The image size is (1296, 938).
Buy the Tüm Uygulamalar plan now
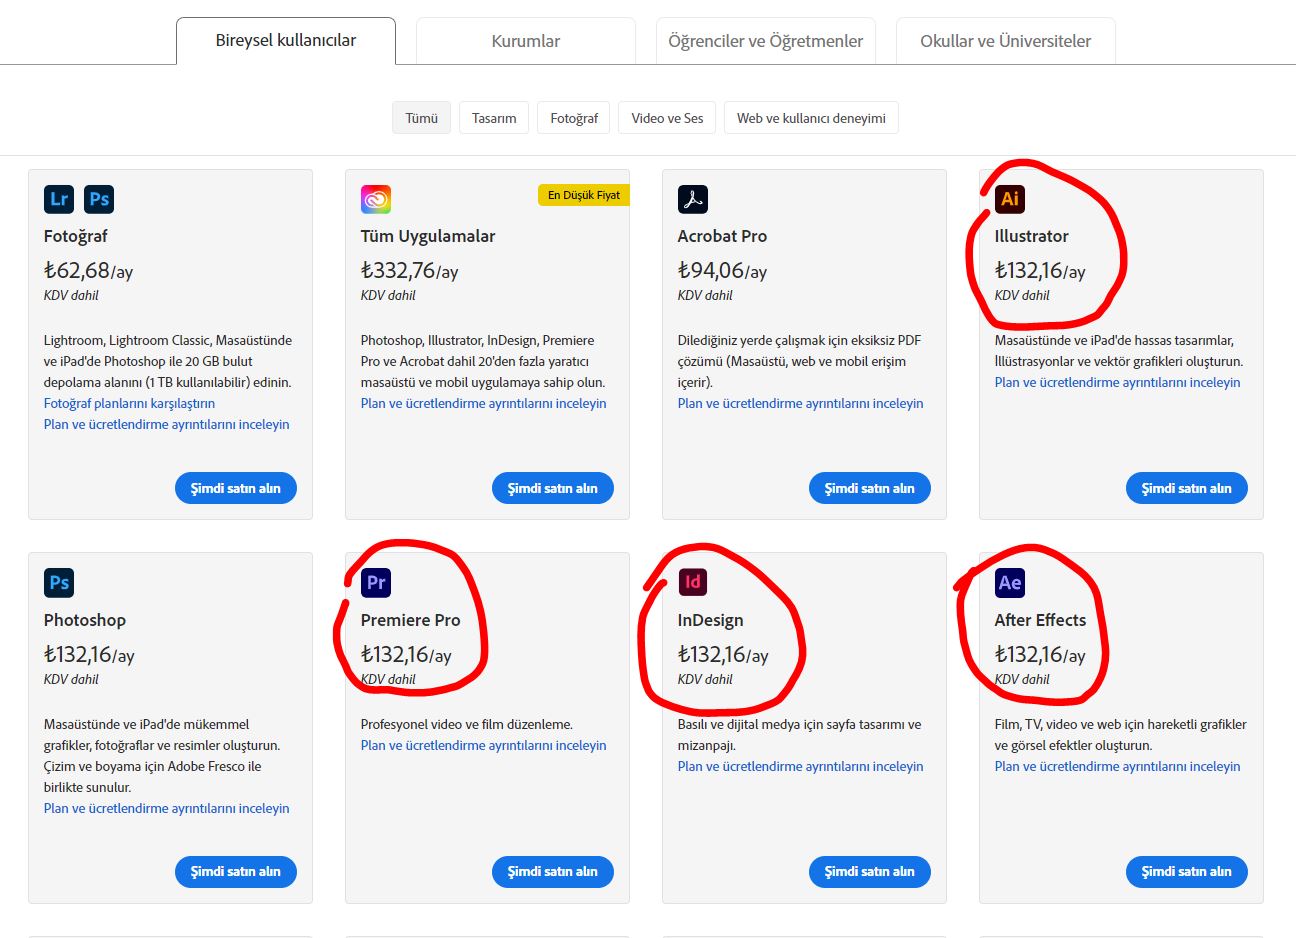tap(553, 488)
